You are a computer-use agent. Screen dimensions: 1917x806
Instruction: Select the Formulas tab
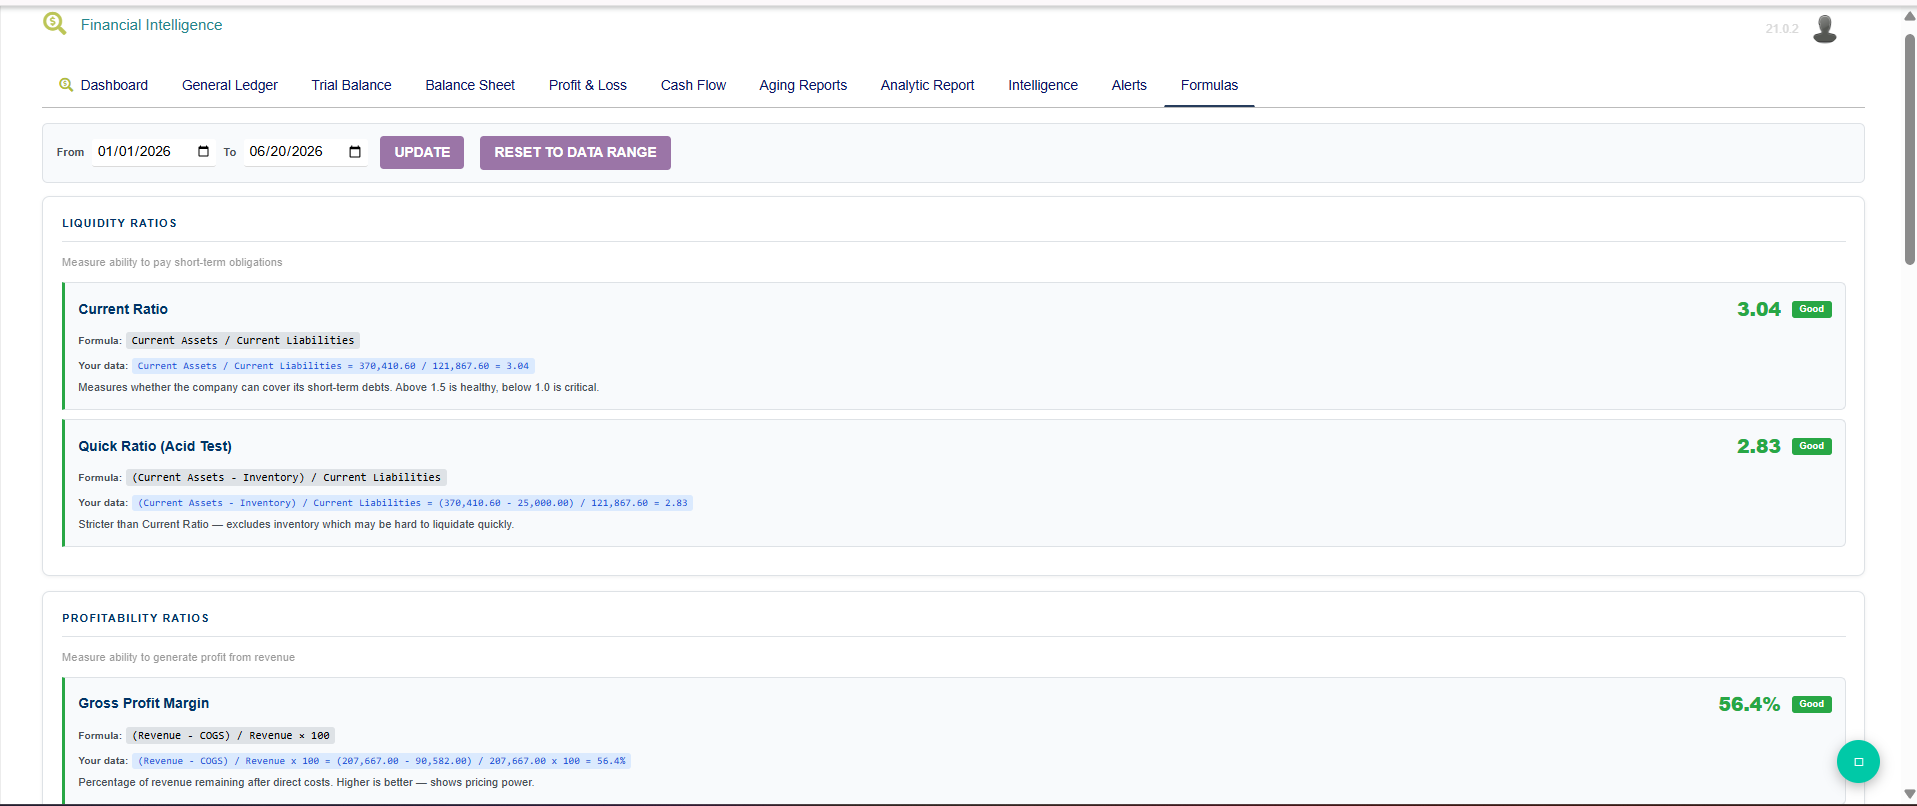(1209, 86)
